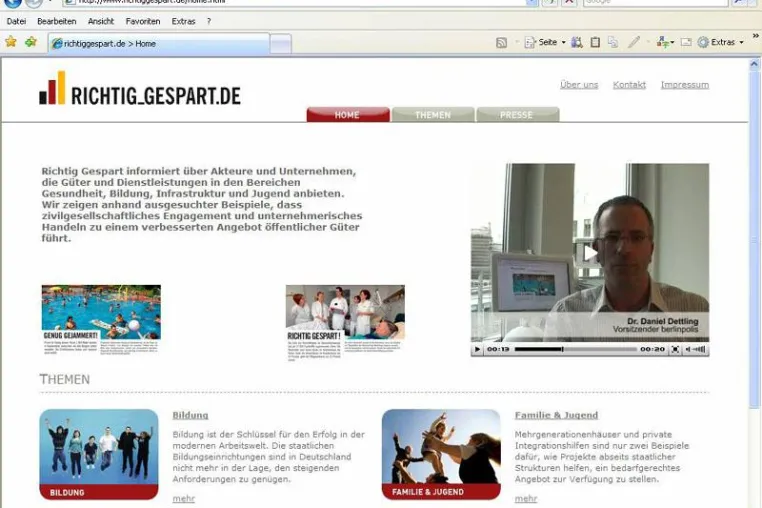Adjust the video volume level bars
The image size is (762, 508).
point(699,349)
